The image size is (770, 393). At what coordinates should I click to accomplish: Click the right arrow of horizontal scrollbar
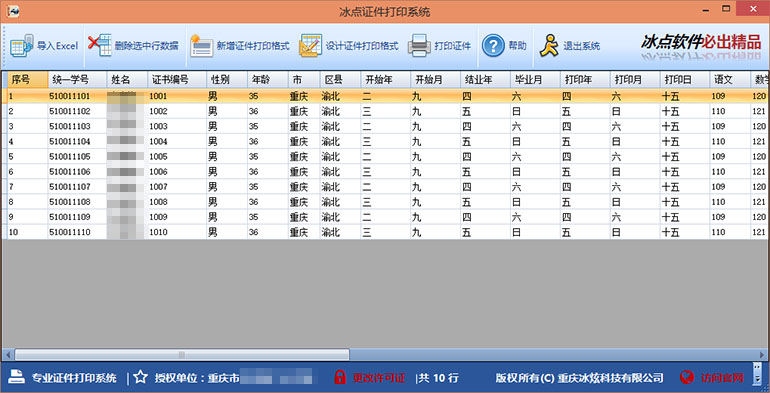point(762,354)
